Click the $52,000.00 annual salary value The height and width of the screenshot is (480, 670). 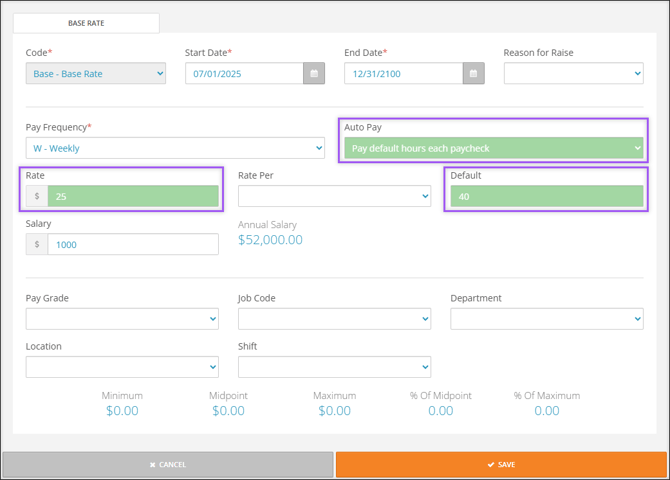click(270, 240)
